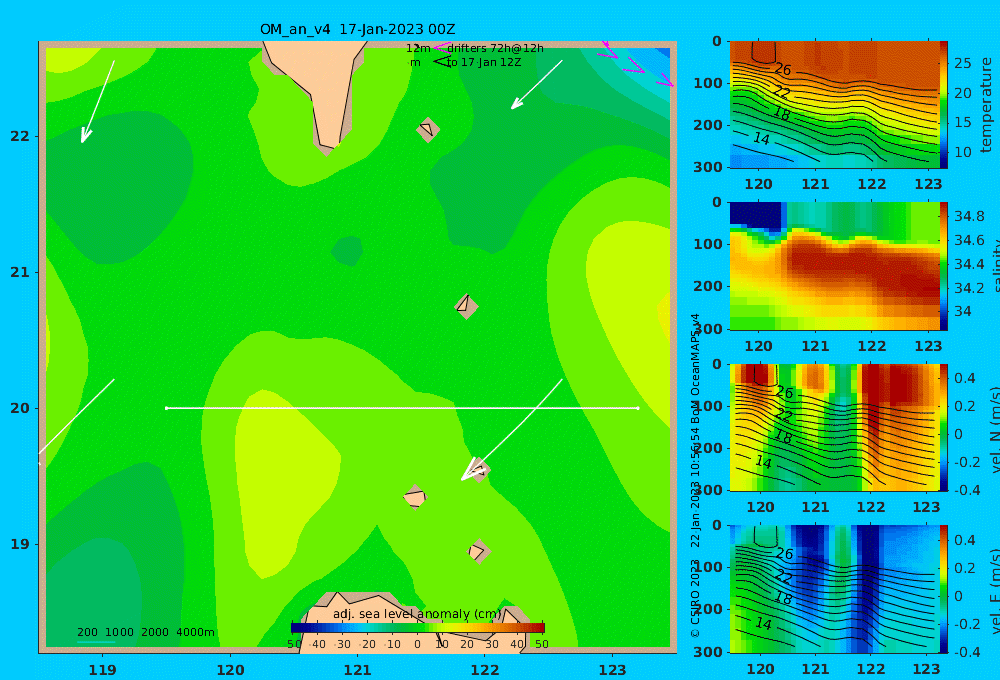Click the 'vel. E (m/s)' axis label
1000x680 pixels.
click(x=994, y=591)
